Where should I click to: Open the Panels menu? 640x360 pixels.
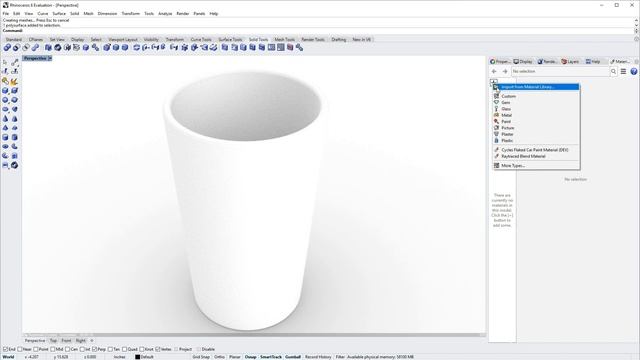coord(199,13)
